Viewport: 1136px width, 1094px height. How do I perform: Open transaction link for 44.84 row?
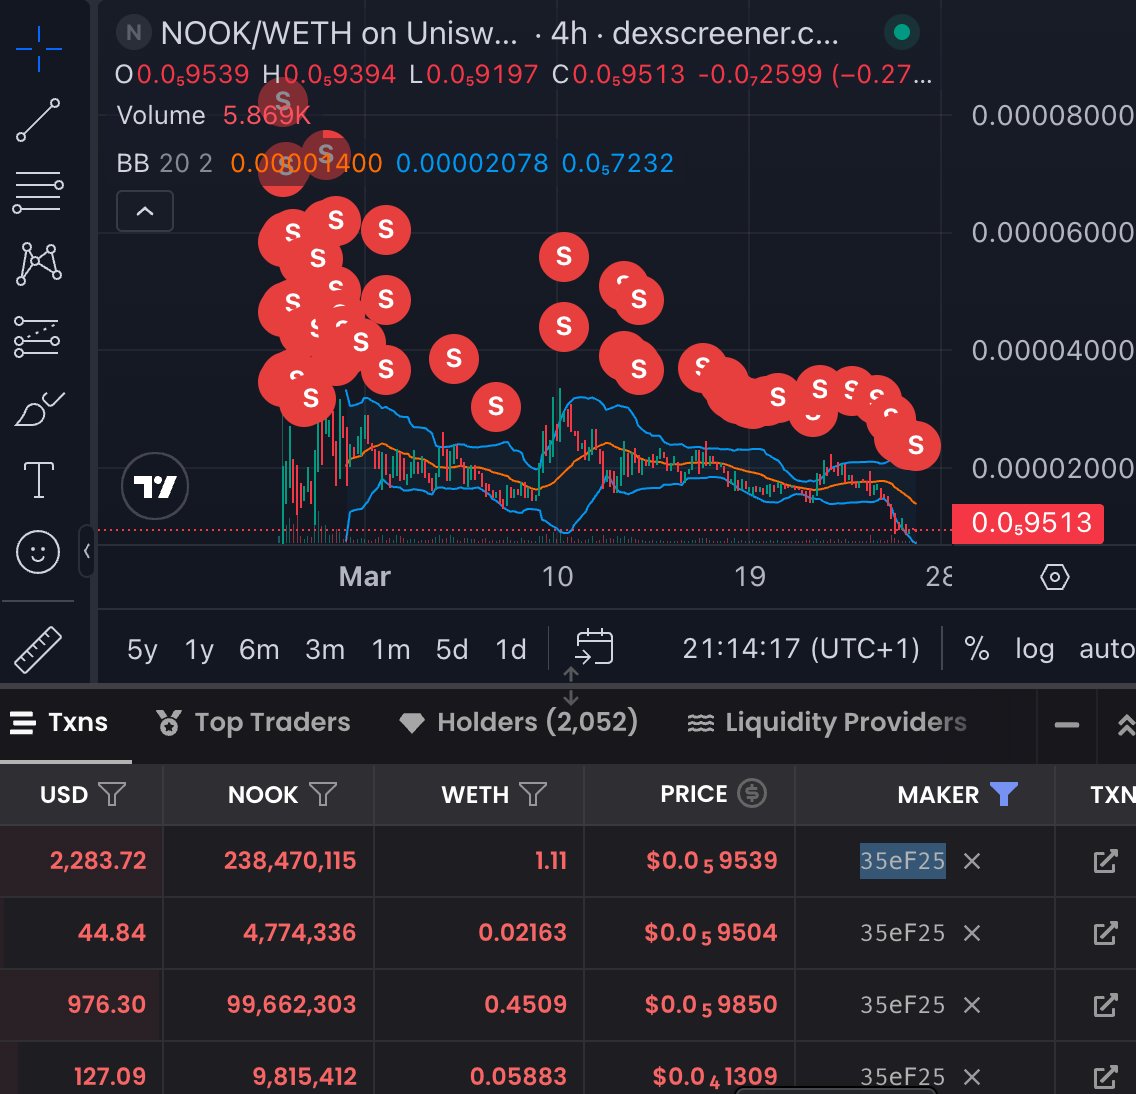click(1106, 933)
